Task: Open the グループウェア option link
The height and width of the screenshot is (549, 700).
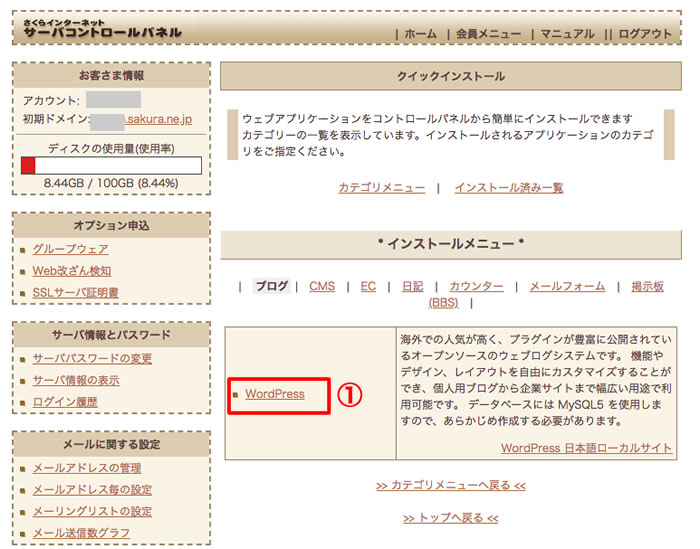Action: [x=70, y=249]
